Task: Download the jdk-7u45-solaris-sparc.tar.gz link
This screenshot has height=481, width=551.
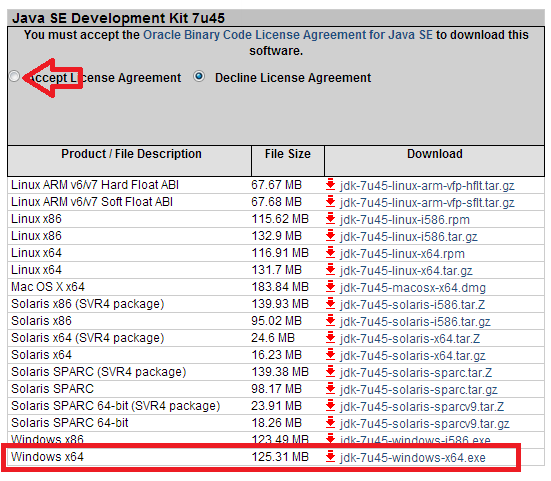Action: tap(419, 390)
